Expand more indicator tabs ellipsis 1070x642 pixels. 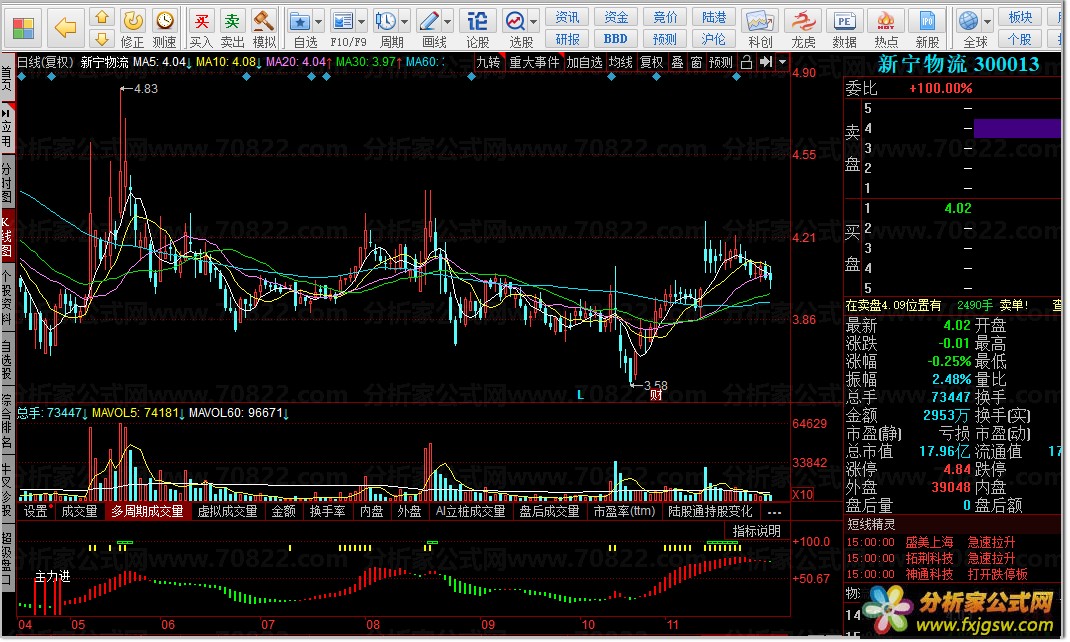click(x=774, y=512)
